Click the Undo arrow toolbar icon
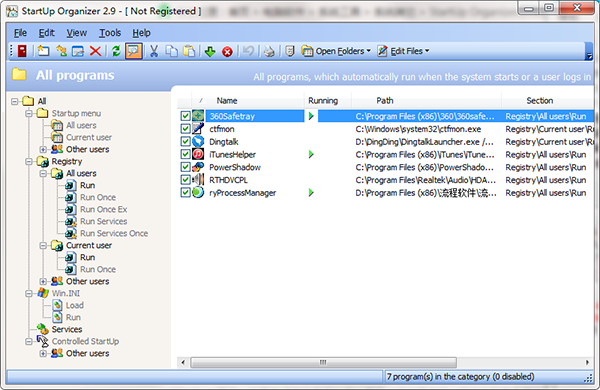This screenshot has width=600, height=390. [248, 51]
